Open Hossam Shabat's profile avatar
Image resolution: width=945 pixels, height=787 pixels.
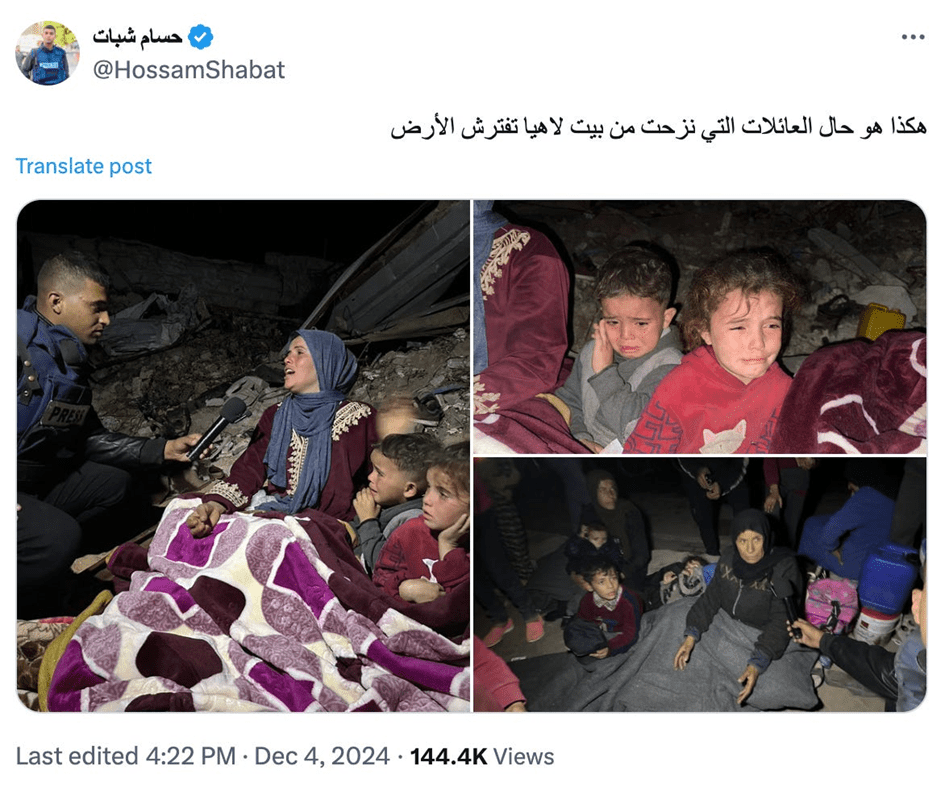47,54
